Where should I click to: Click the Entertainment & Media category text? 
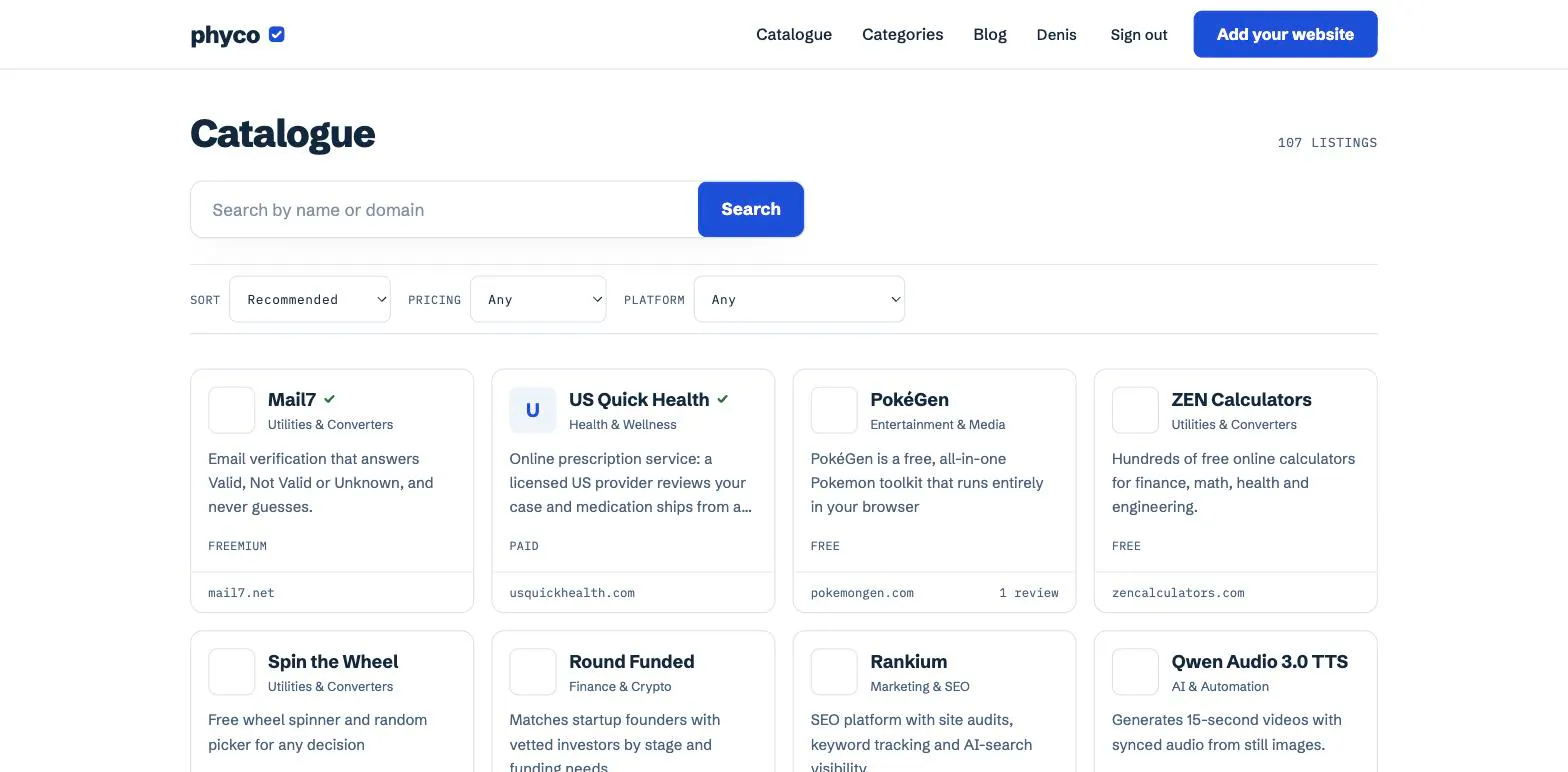pos(937,425)
